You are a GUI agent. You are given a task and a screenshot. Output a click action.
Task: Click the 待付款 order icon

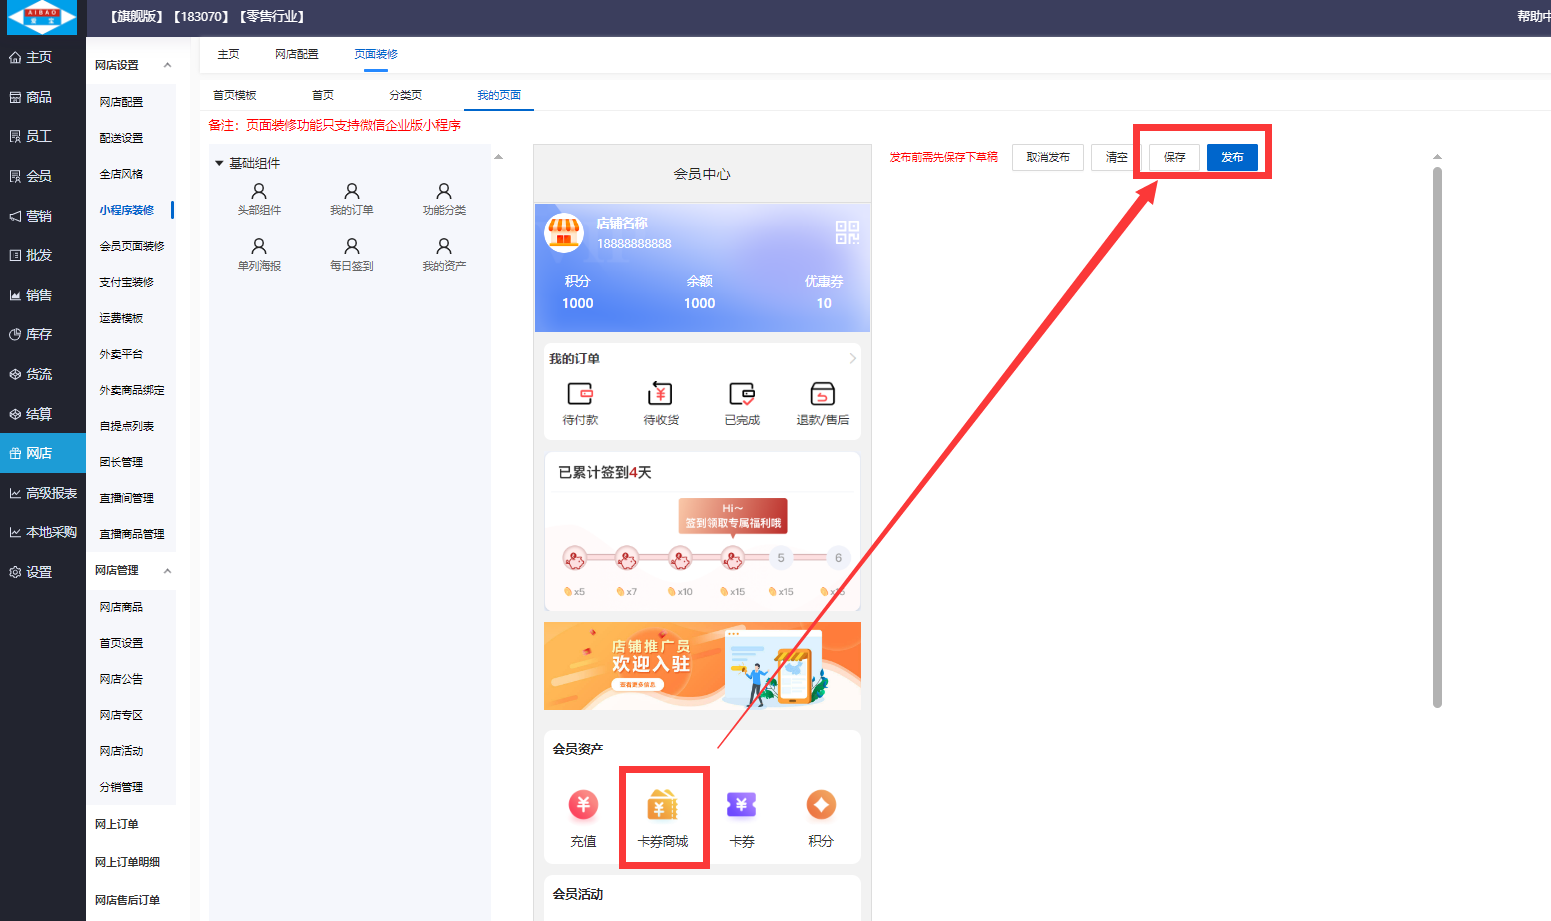580,394
